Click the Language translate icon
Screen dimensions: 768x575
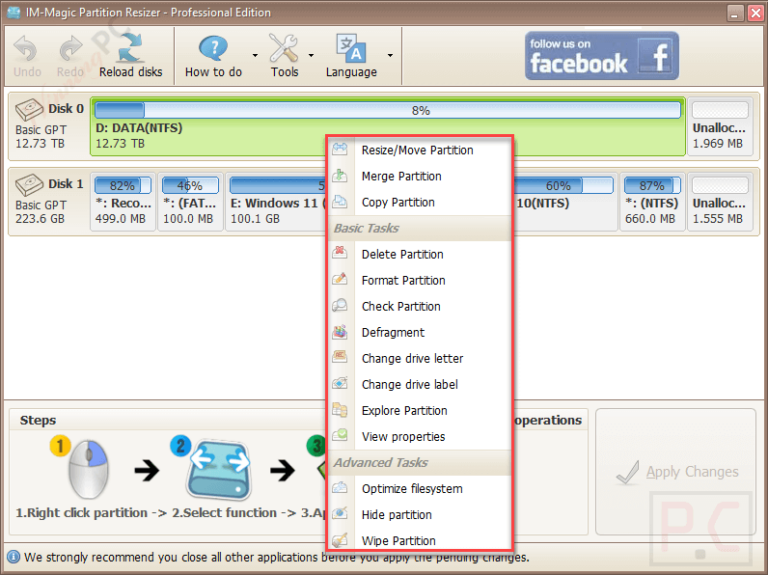tap(351, 48)
